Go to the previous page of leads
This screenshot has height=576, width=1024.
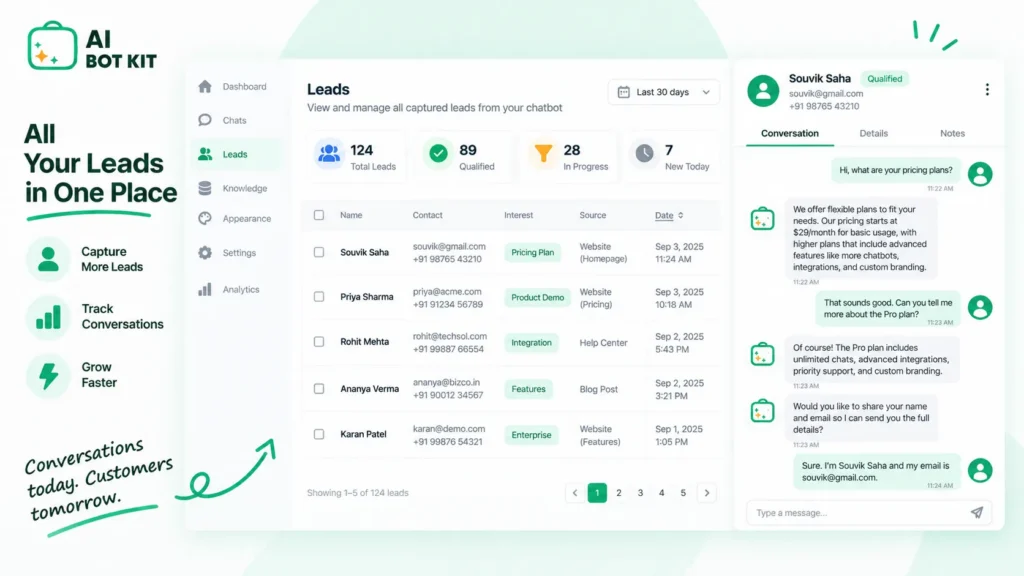pos(575,493)
